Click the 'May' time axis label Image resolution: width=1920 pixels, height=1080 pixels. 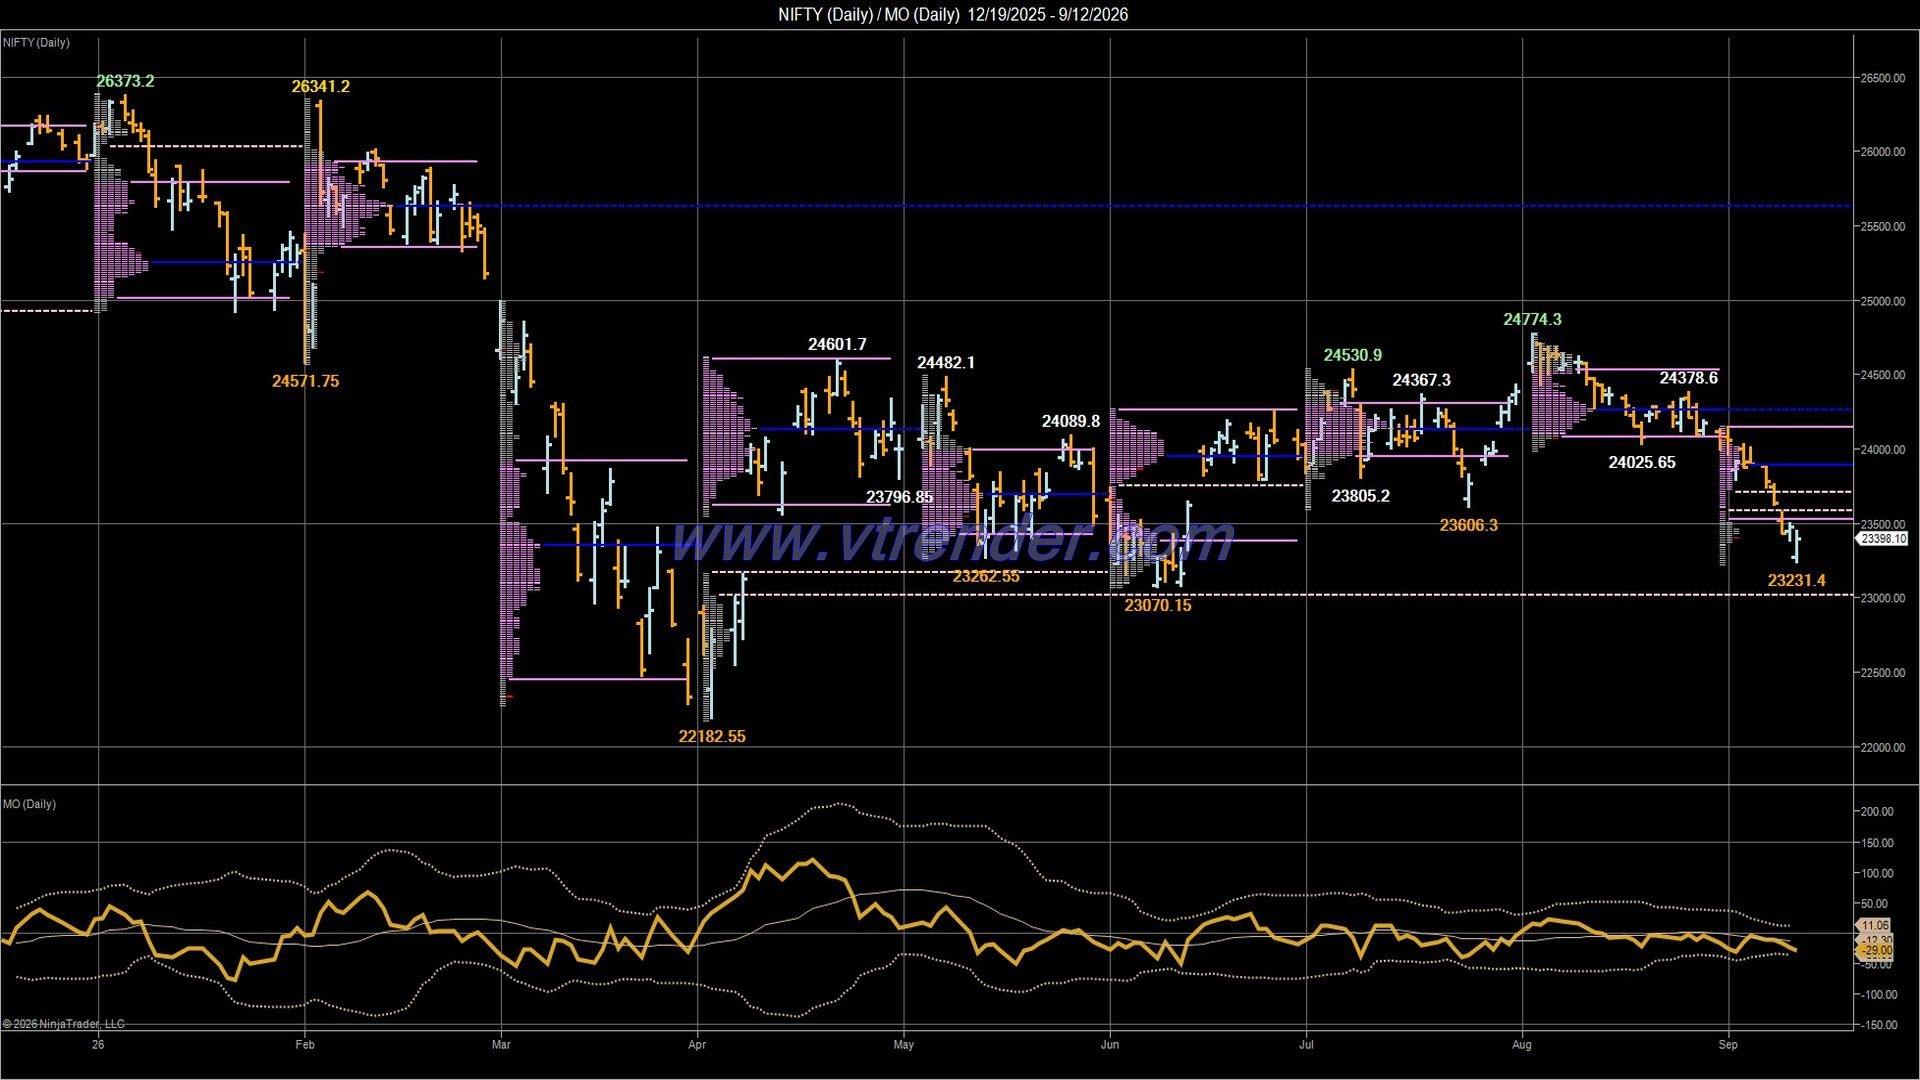click(x=904, y=1045)
